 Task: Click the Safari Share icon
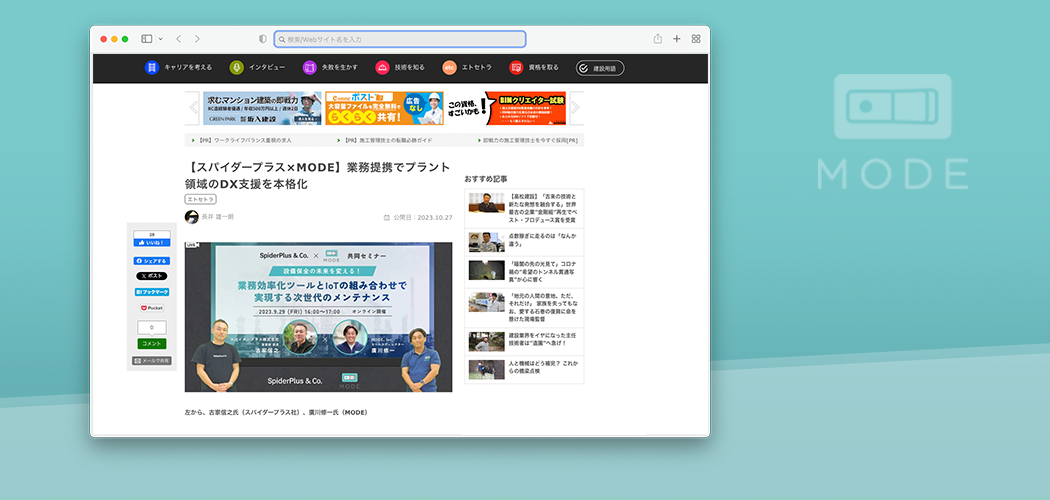658,39
